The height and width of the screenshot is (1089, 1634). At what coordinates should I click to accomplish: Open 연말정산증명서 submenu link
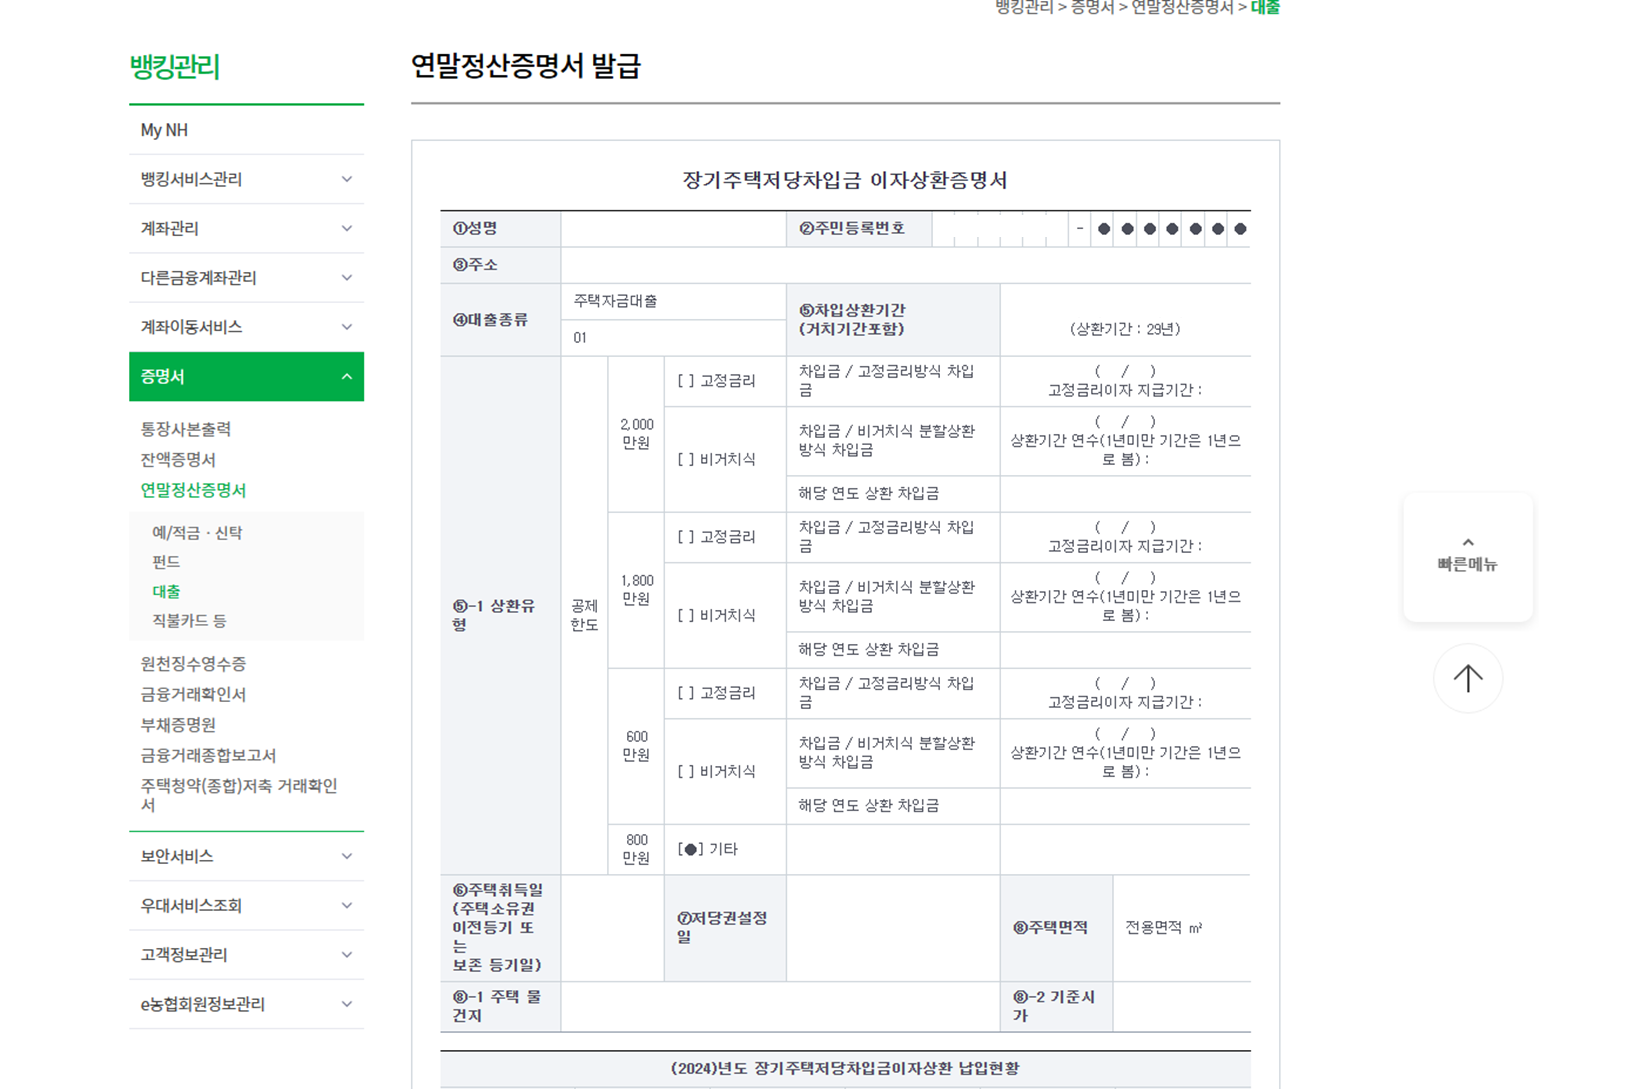(193, 490)
